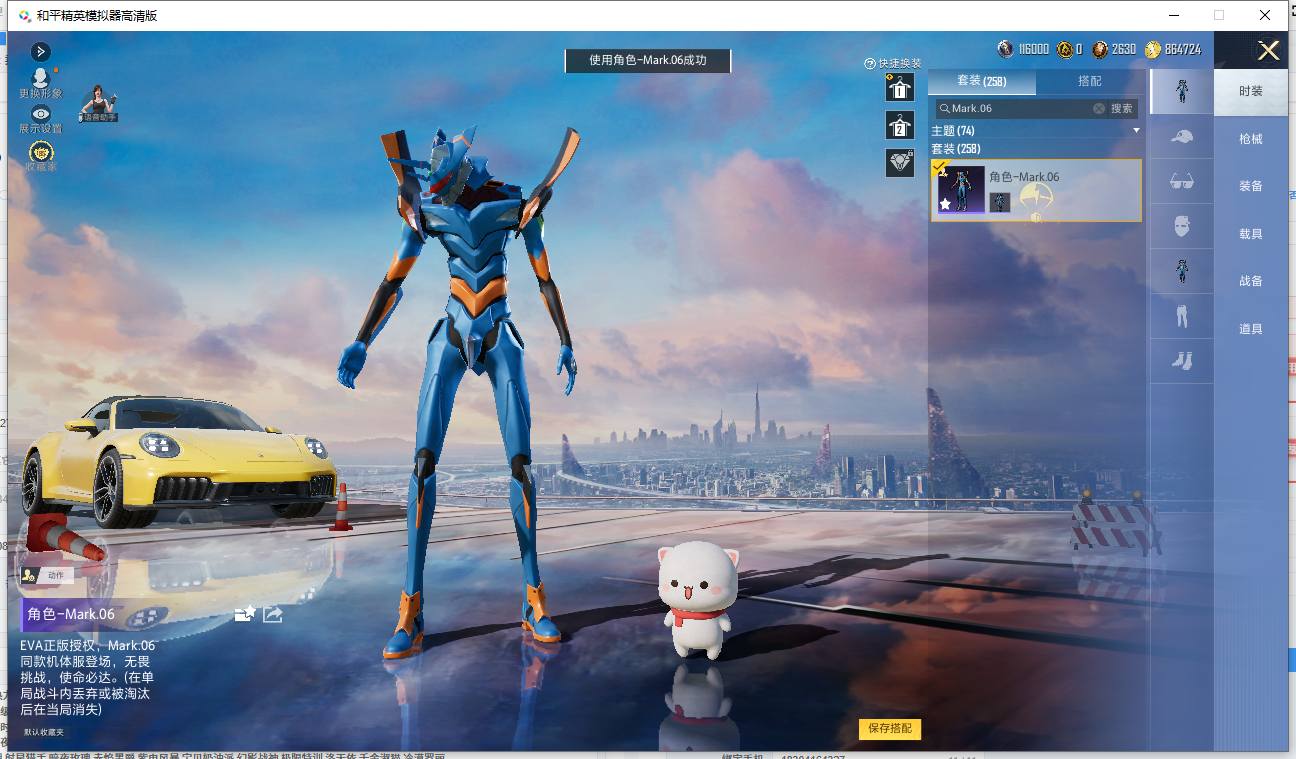Toggle the 展示设置 eye icon
The width and height of the screenshot is (1296, 759).
40,113
